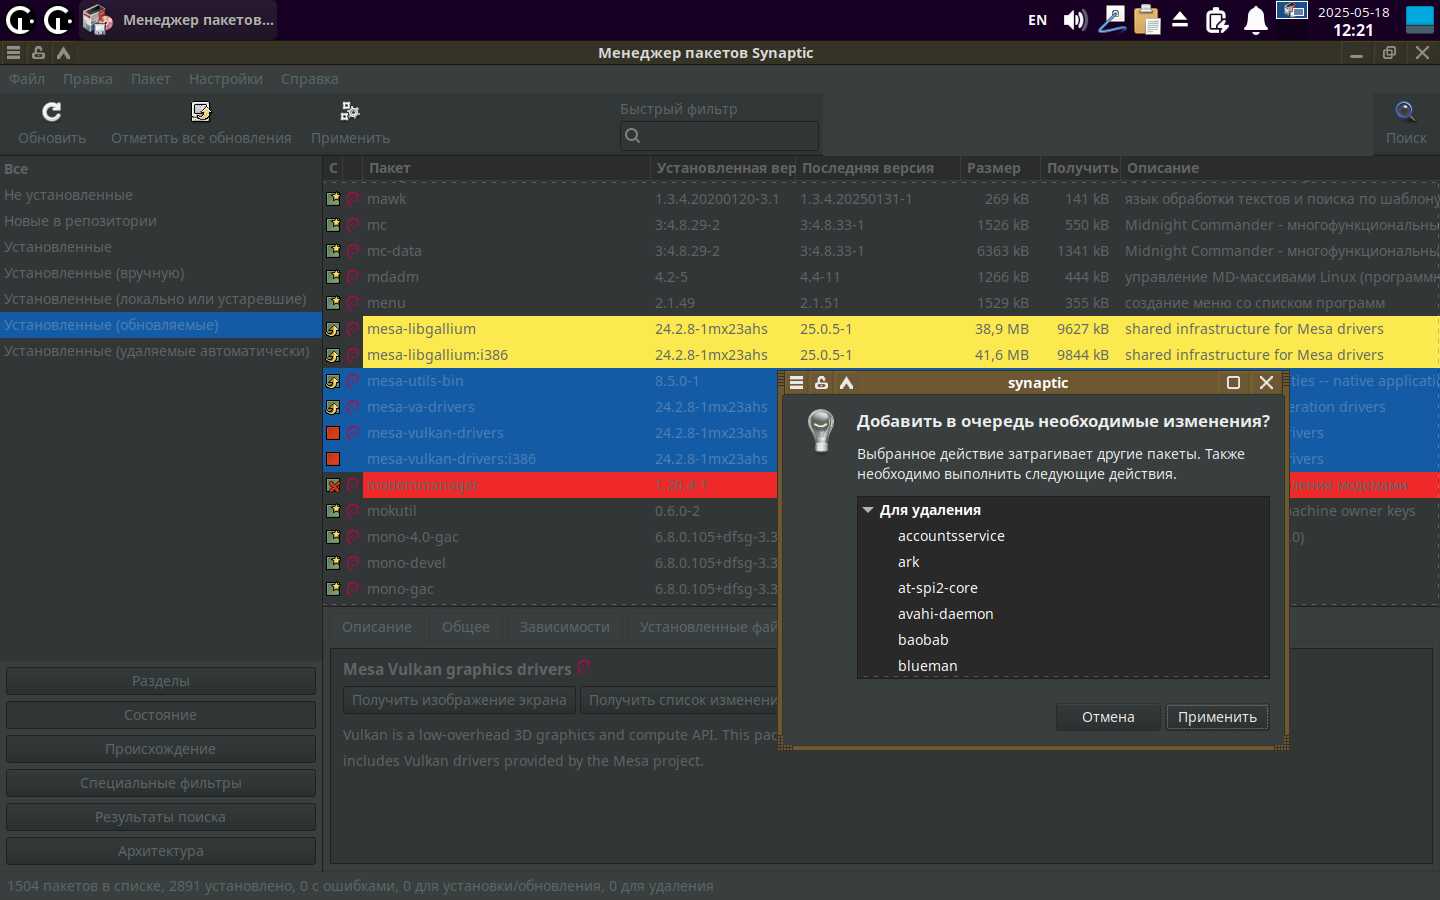Open search via the Поиск magnifier icon
This screenshot has height=900, width=1440.
point(1405,111)
